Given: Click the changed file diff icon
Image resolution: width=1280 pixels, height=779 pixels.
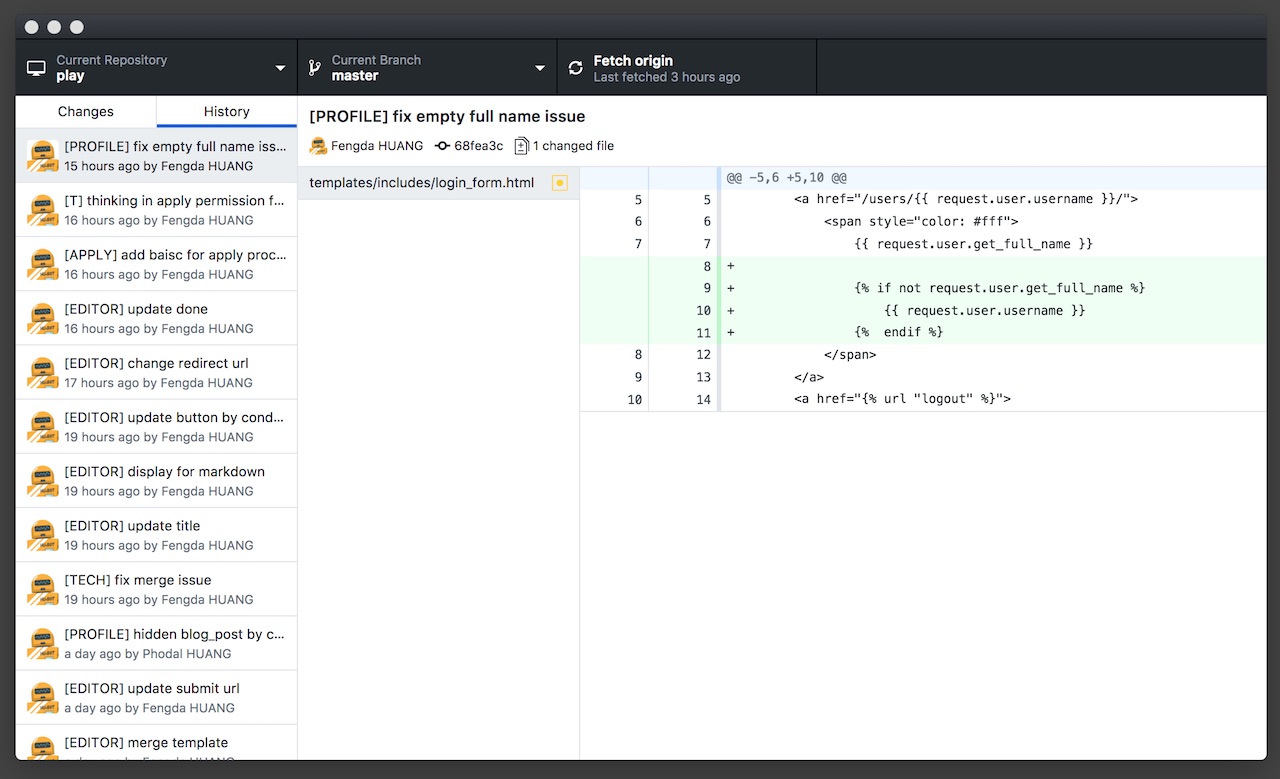Looking at the screenshot, I should (x=521, y=146).
